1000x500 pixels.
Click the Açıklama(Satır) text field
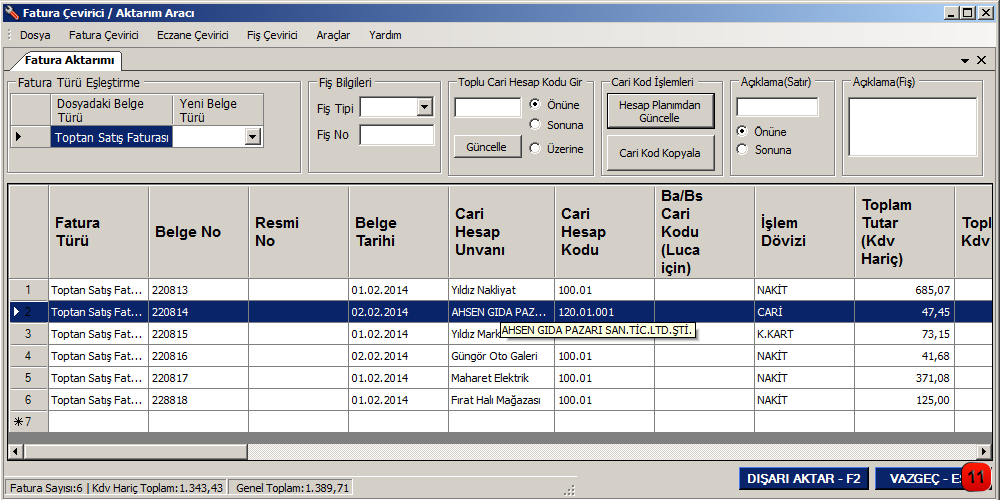(x=777, y=107)
